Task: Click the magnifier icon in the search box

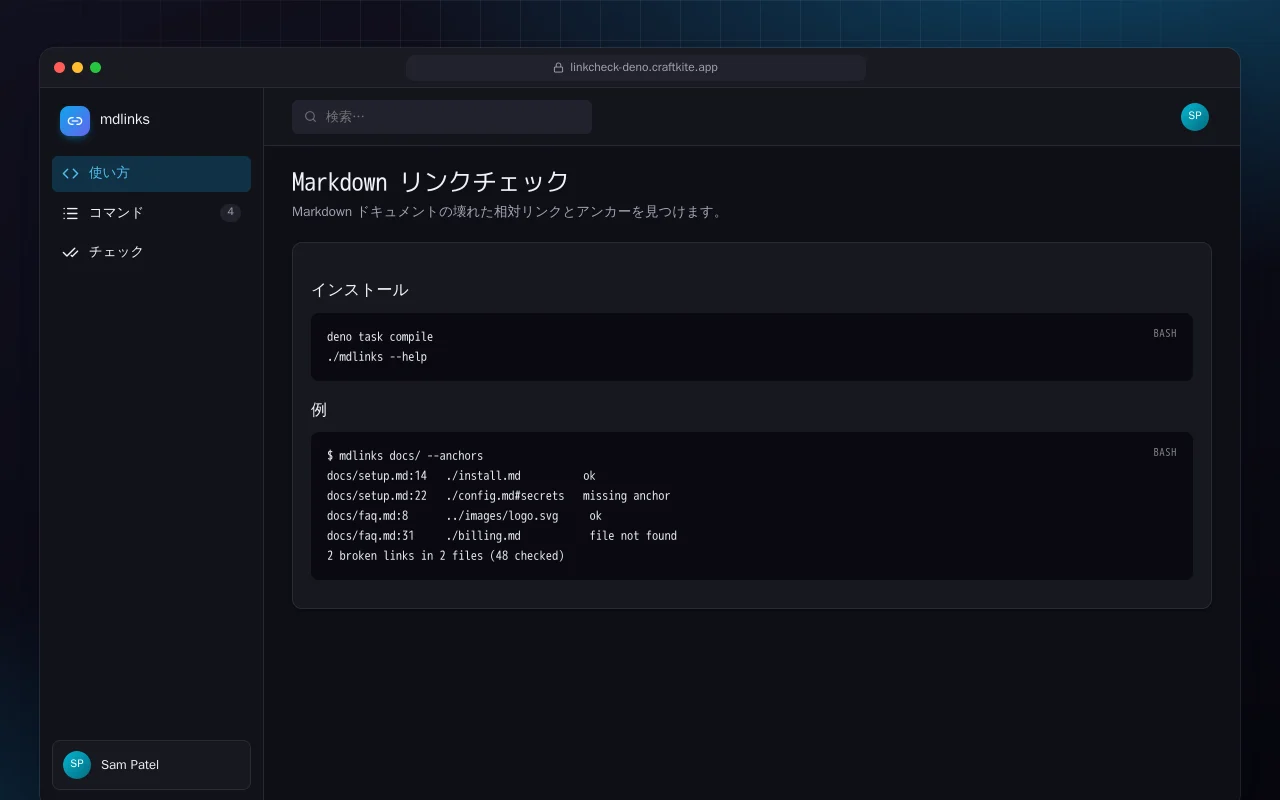Action: [x=311, y=117]
